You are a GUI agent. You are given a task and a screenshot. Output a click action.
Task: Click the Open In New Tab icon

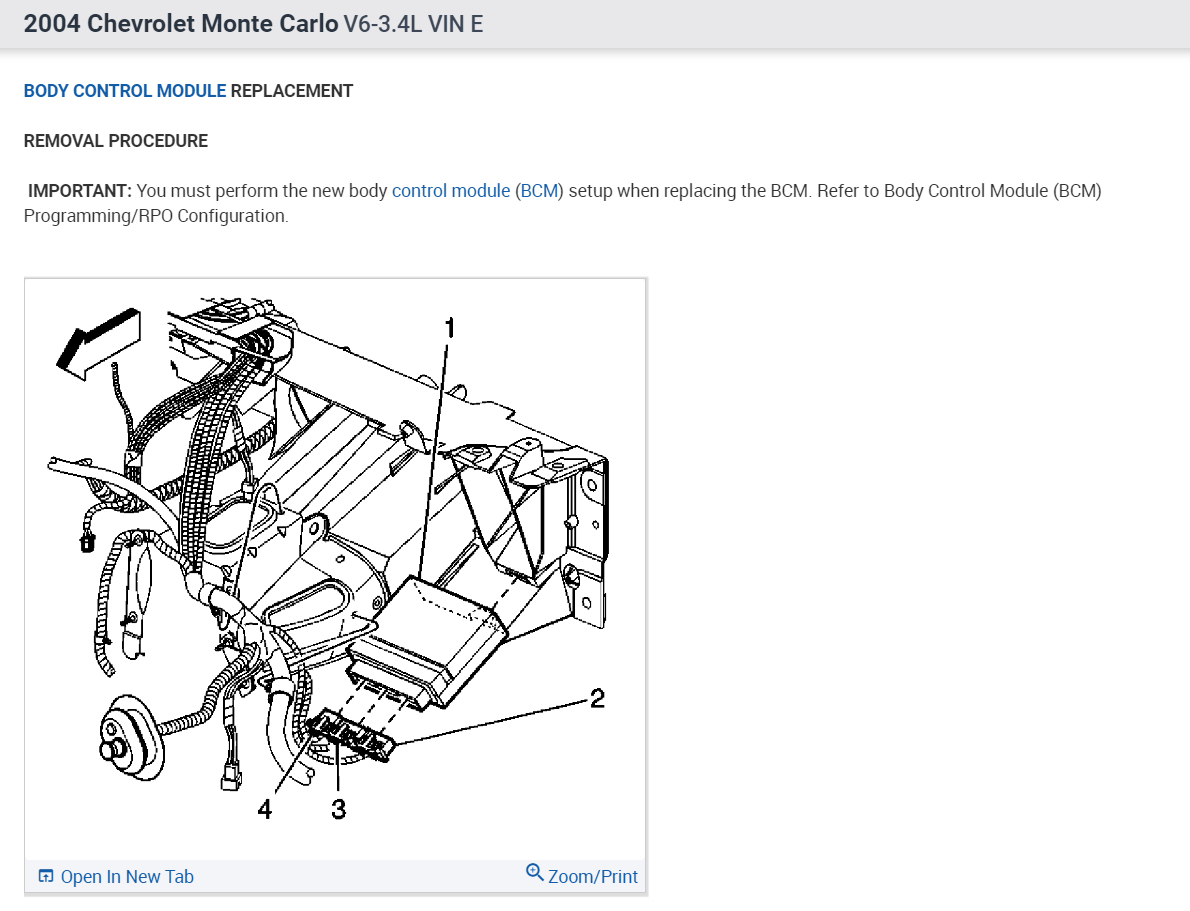click(46, 876)
